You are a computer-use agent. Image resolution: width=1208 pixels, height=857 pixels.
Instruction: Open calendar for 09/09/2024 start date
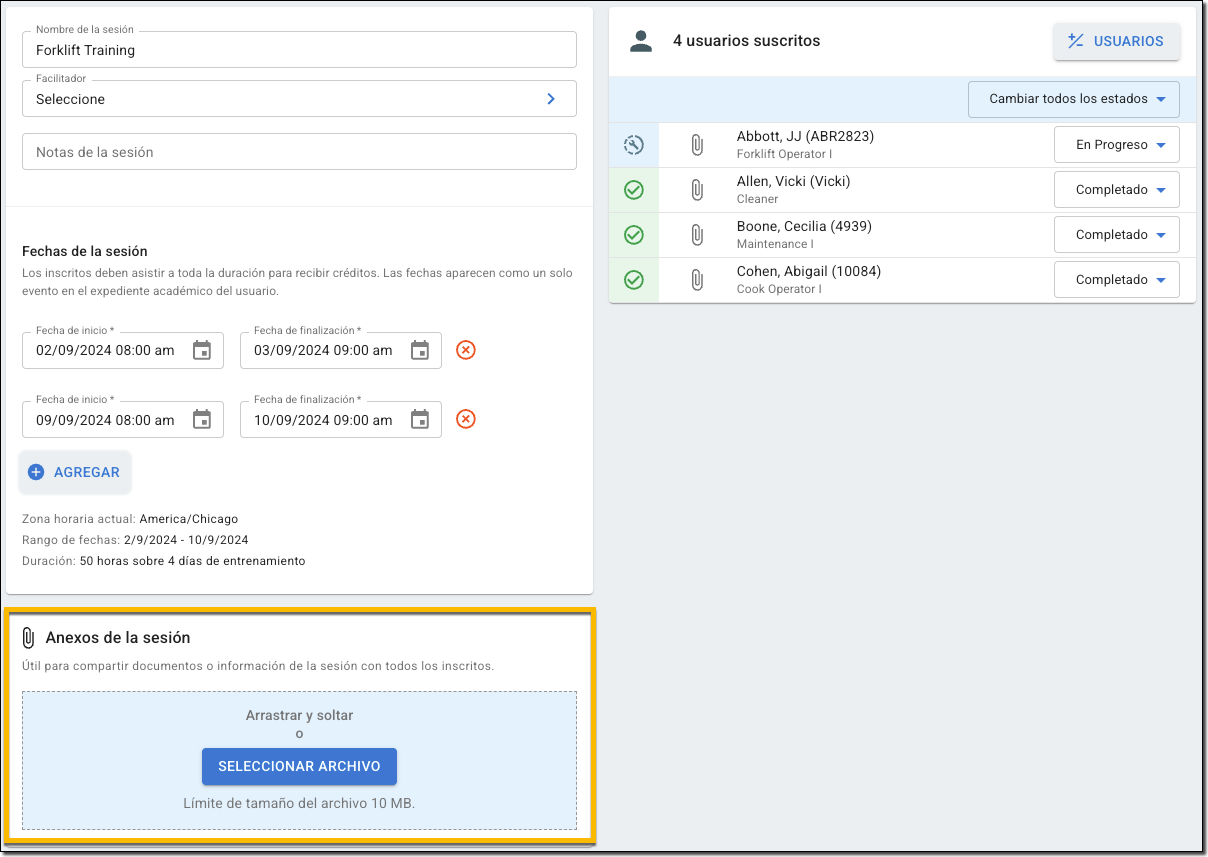(x=202, y=420)
